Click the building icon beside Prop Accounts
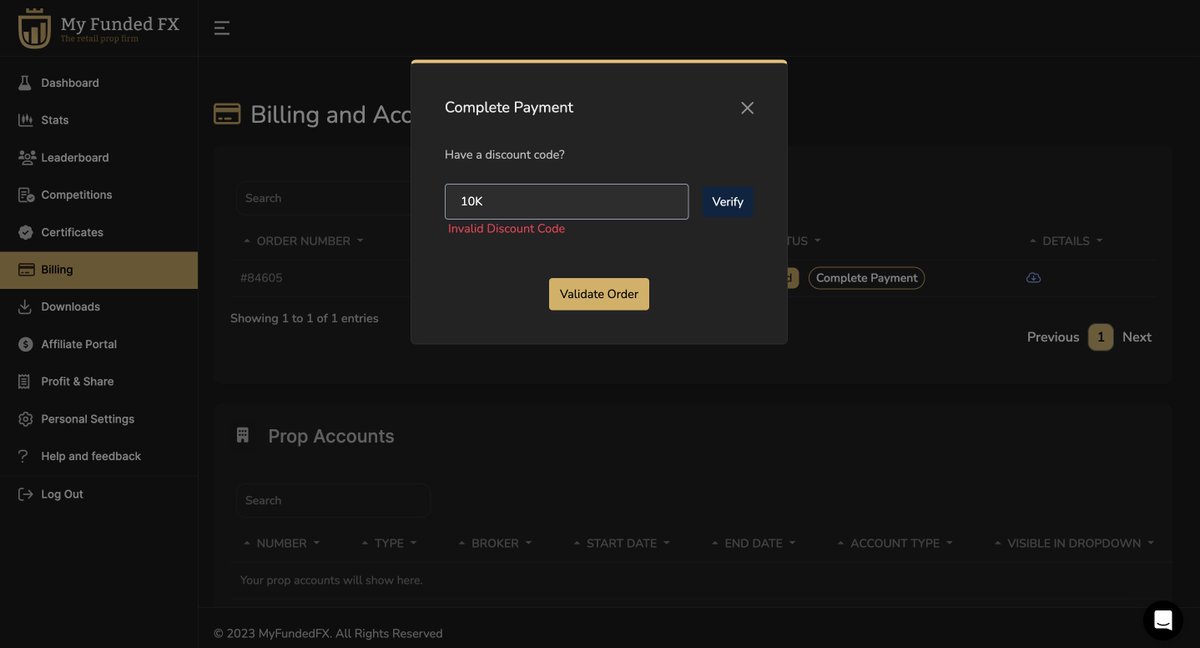The width and height of the screenshot is (1200, 648). coord(242,436)
